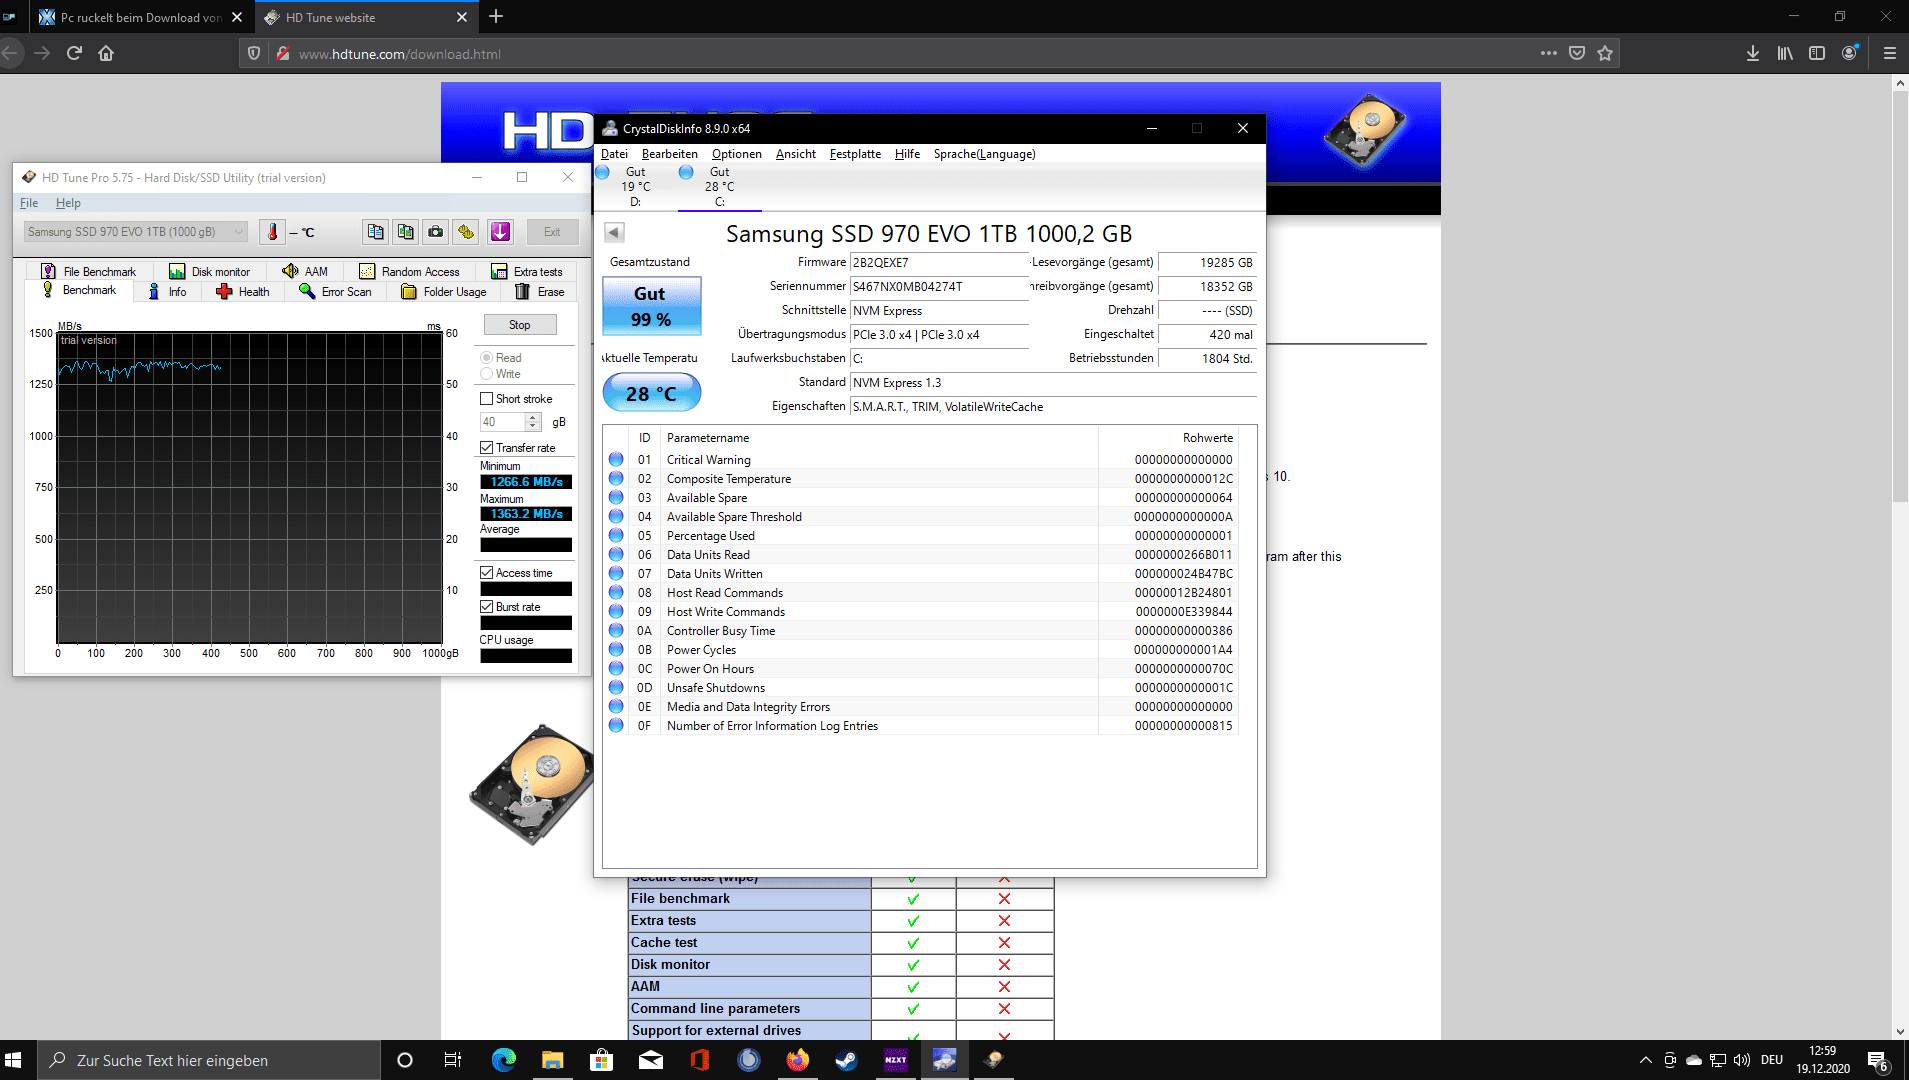Select the Info tab in HD Tune
The height and width of the screenshot is (1080, 1909).
[167, 292]
